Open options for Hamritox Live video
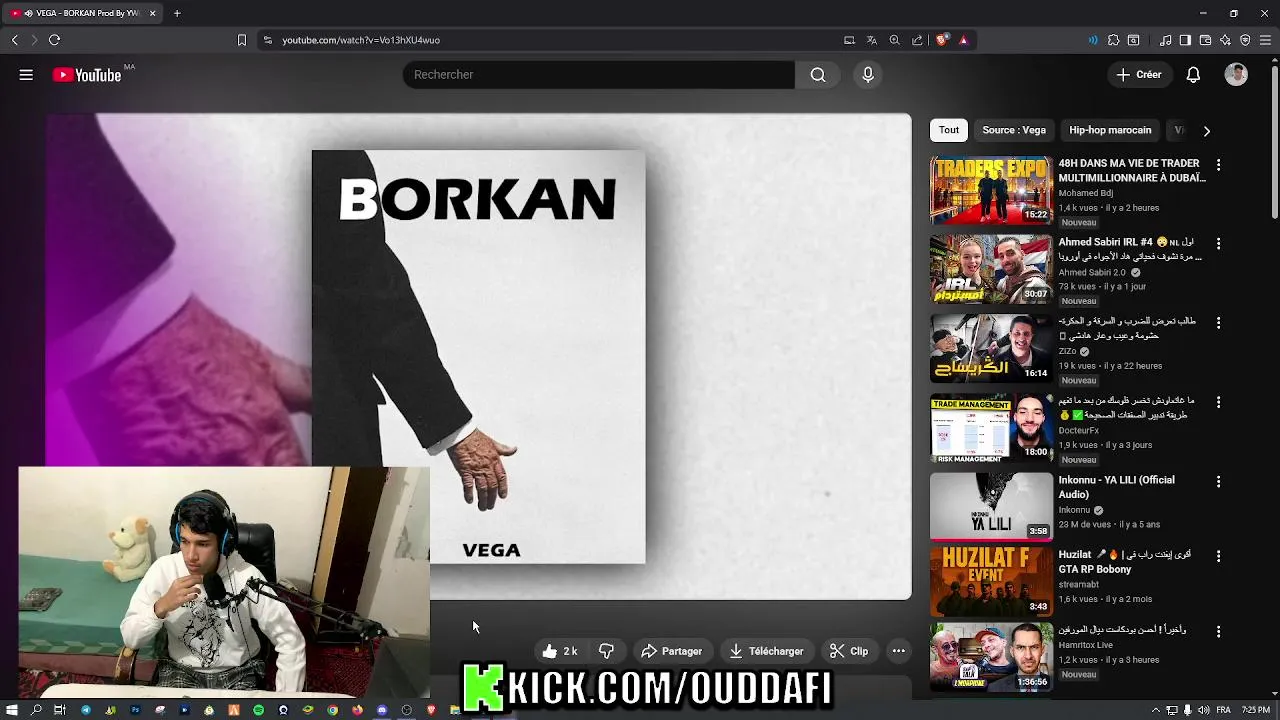Viewport: 1280px width, 720px height. click(x=1218, y=632)
